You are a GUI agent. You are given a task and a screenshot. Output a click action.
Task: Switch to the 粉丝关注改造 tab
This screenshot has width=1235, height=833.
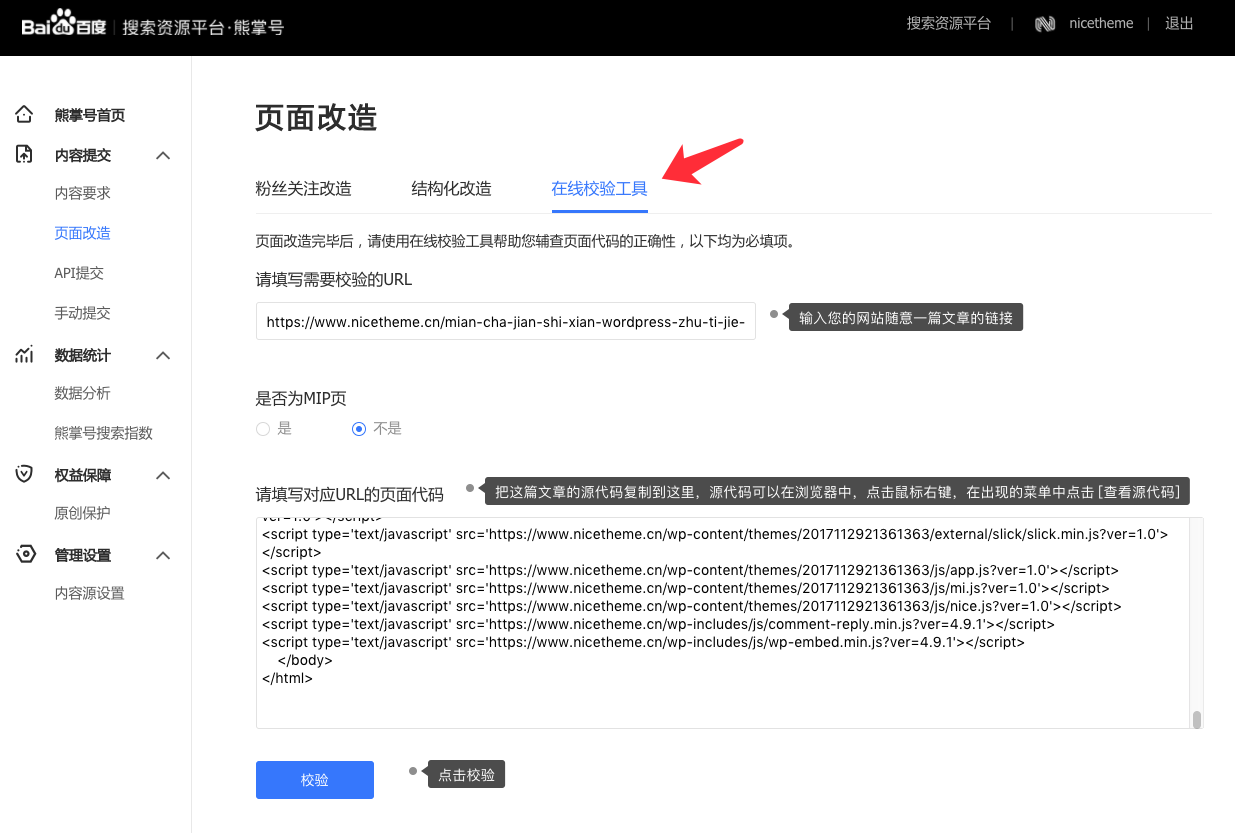click(x=304, y=188)
